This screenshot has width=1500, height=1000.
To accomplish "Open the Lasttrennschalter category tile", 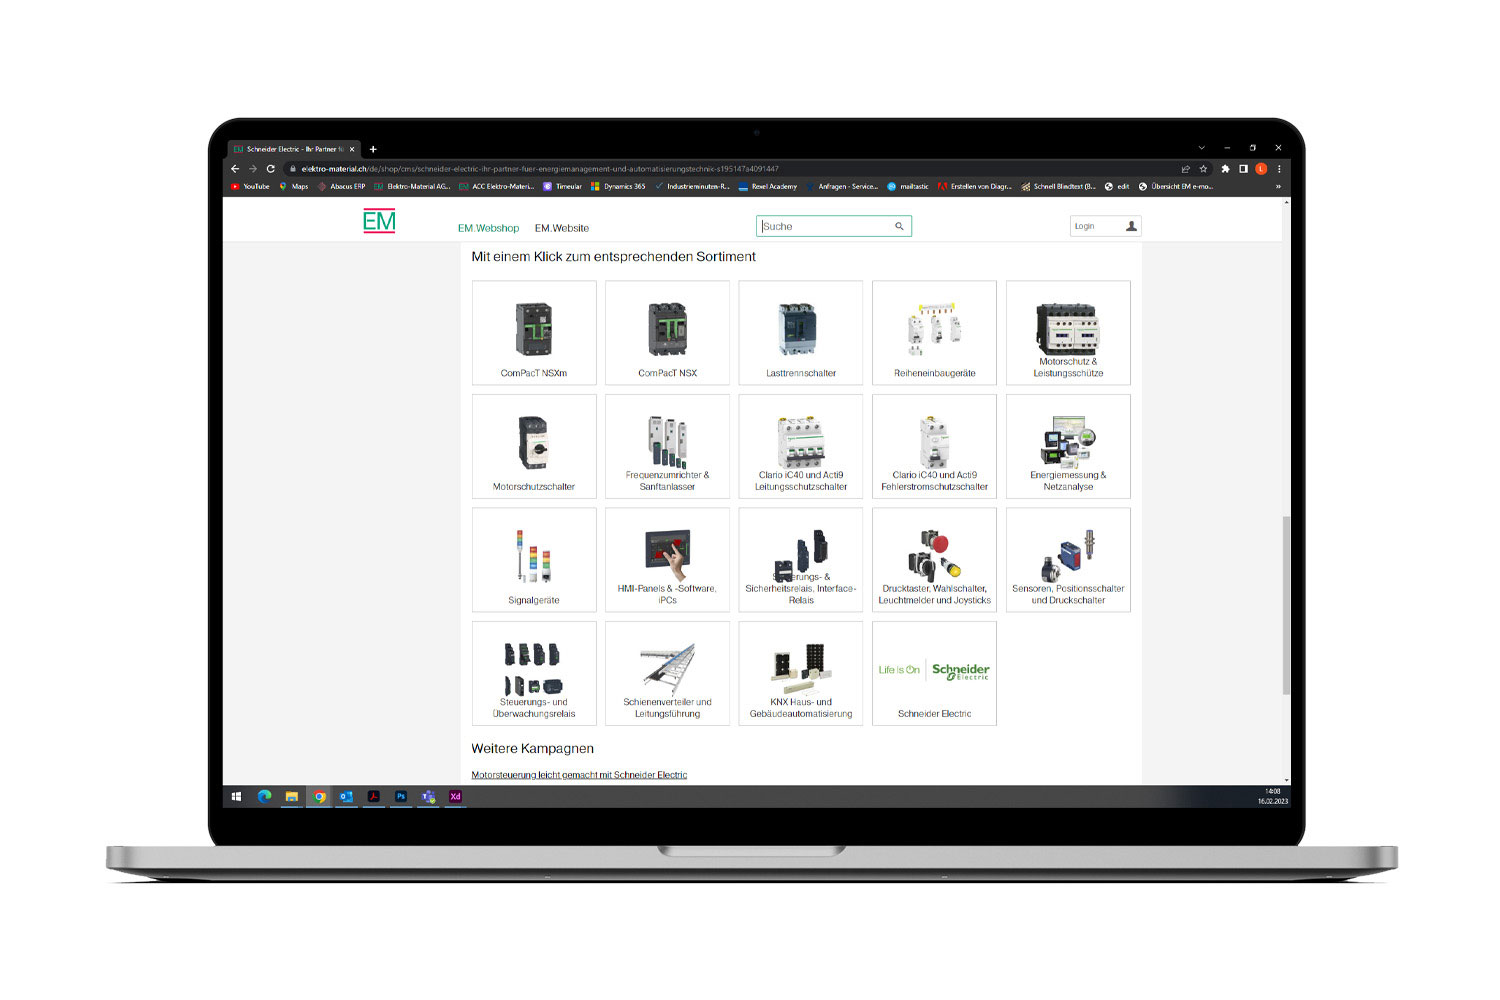I will [x=801, y=333].
